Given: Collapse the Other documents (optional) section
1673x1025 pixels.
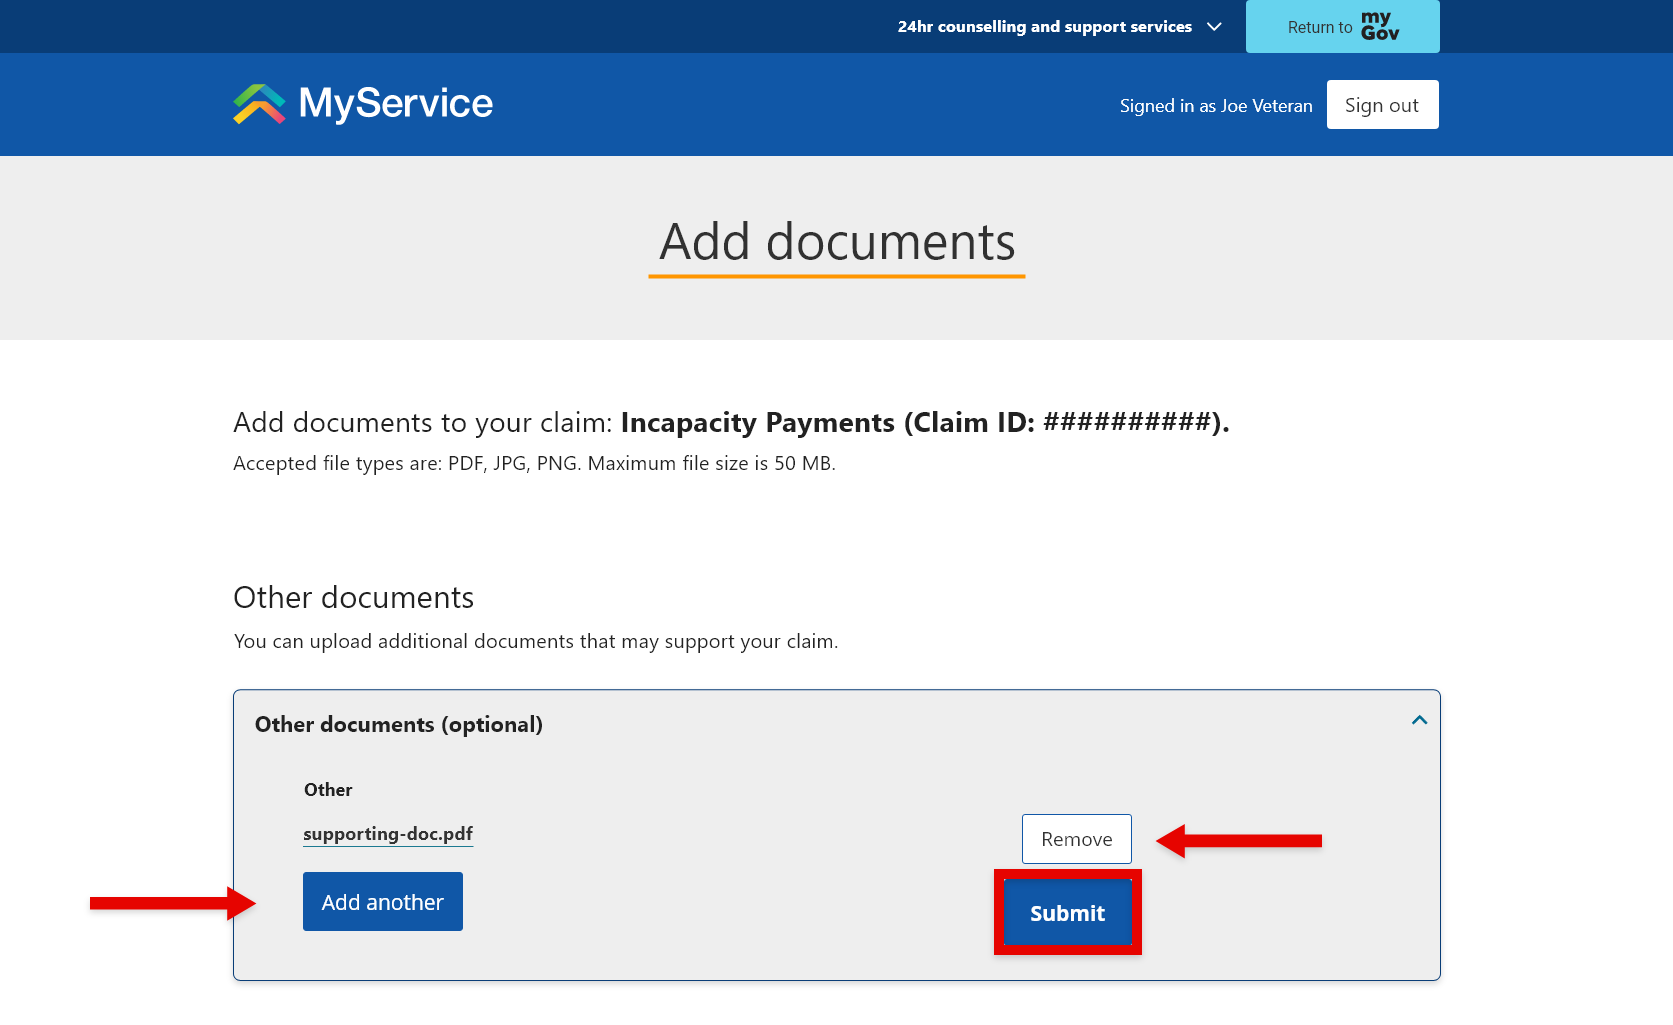Looking at the screenshot, I should click(1418, 719).
